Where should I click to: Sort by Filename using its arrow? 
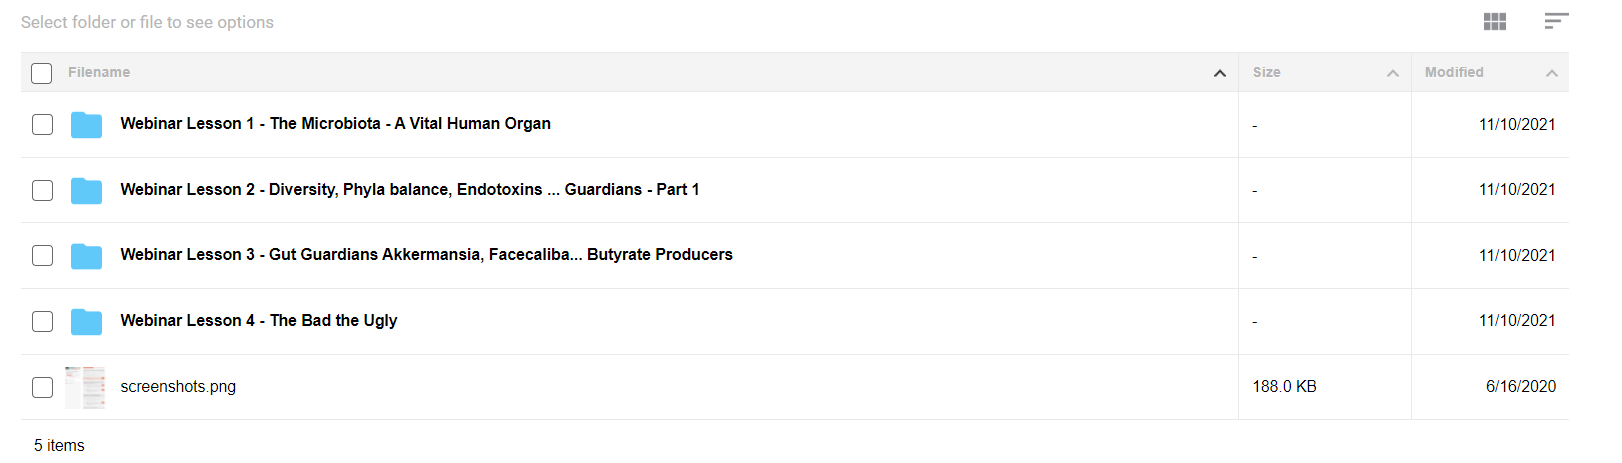coord(1219,73)
